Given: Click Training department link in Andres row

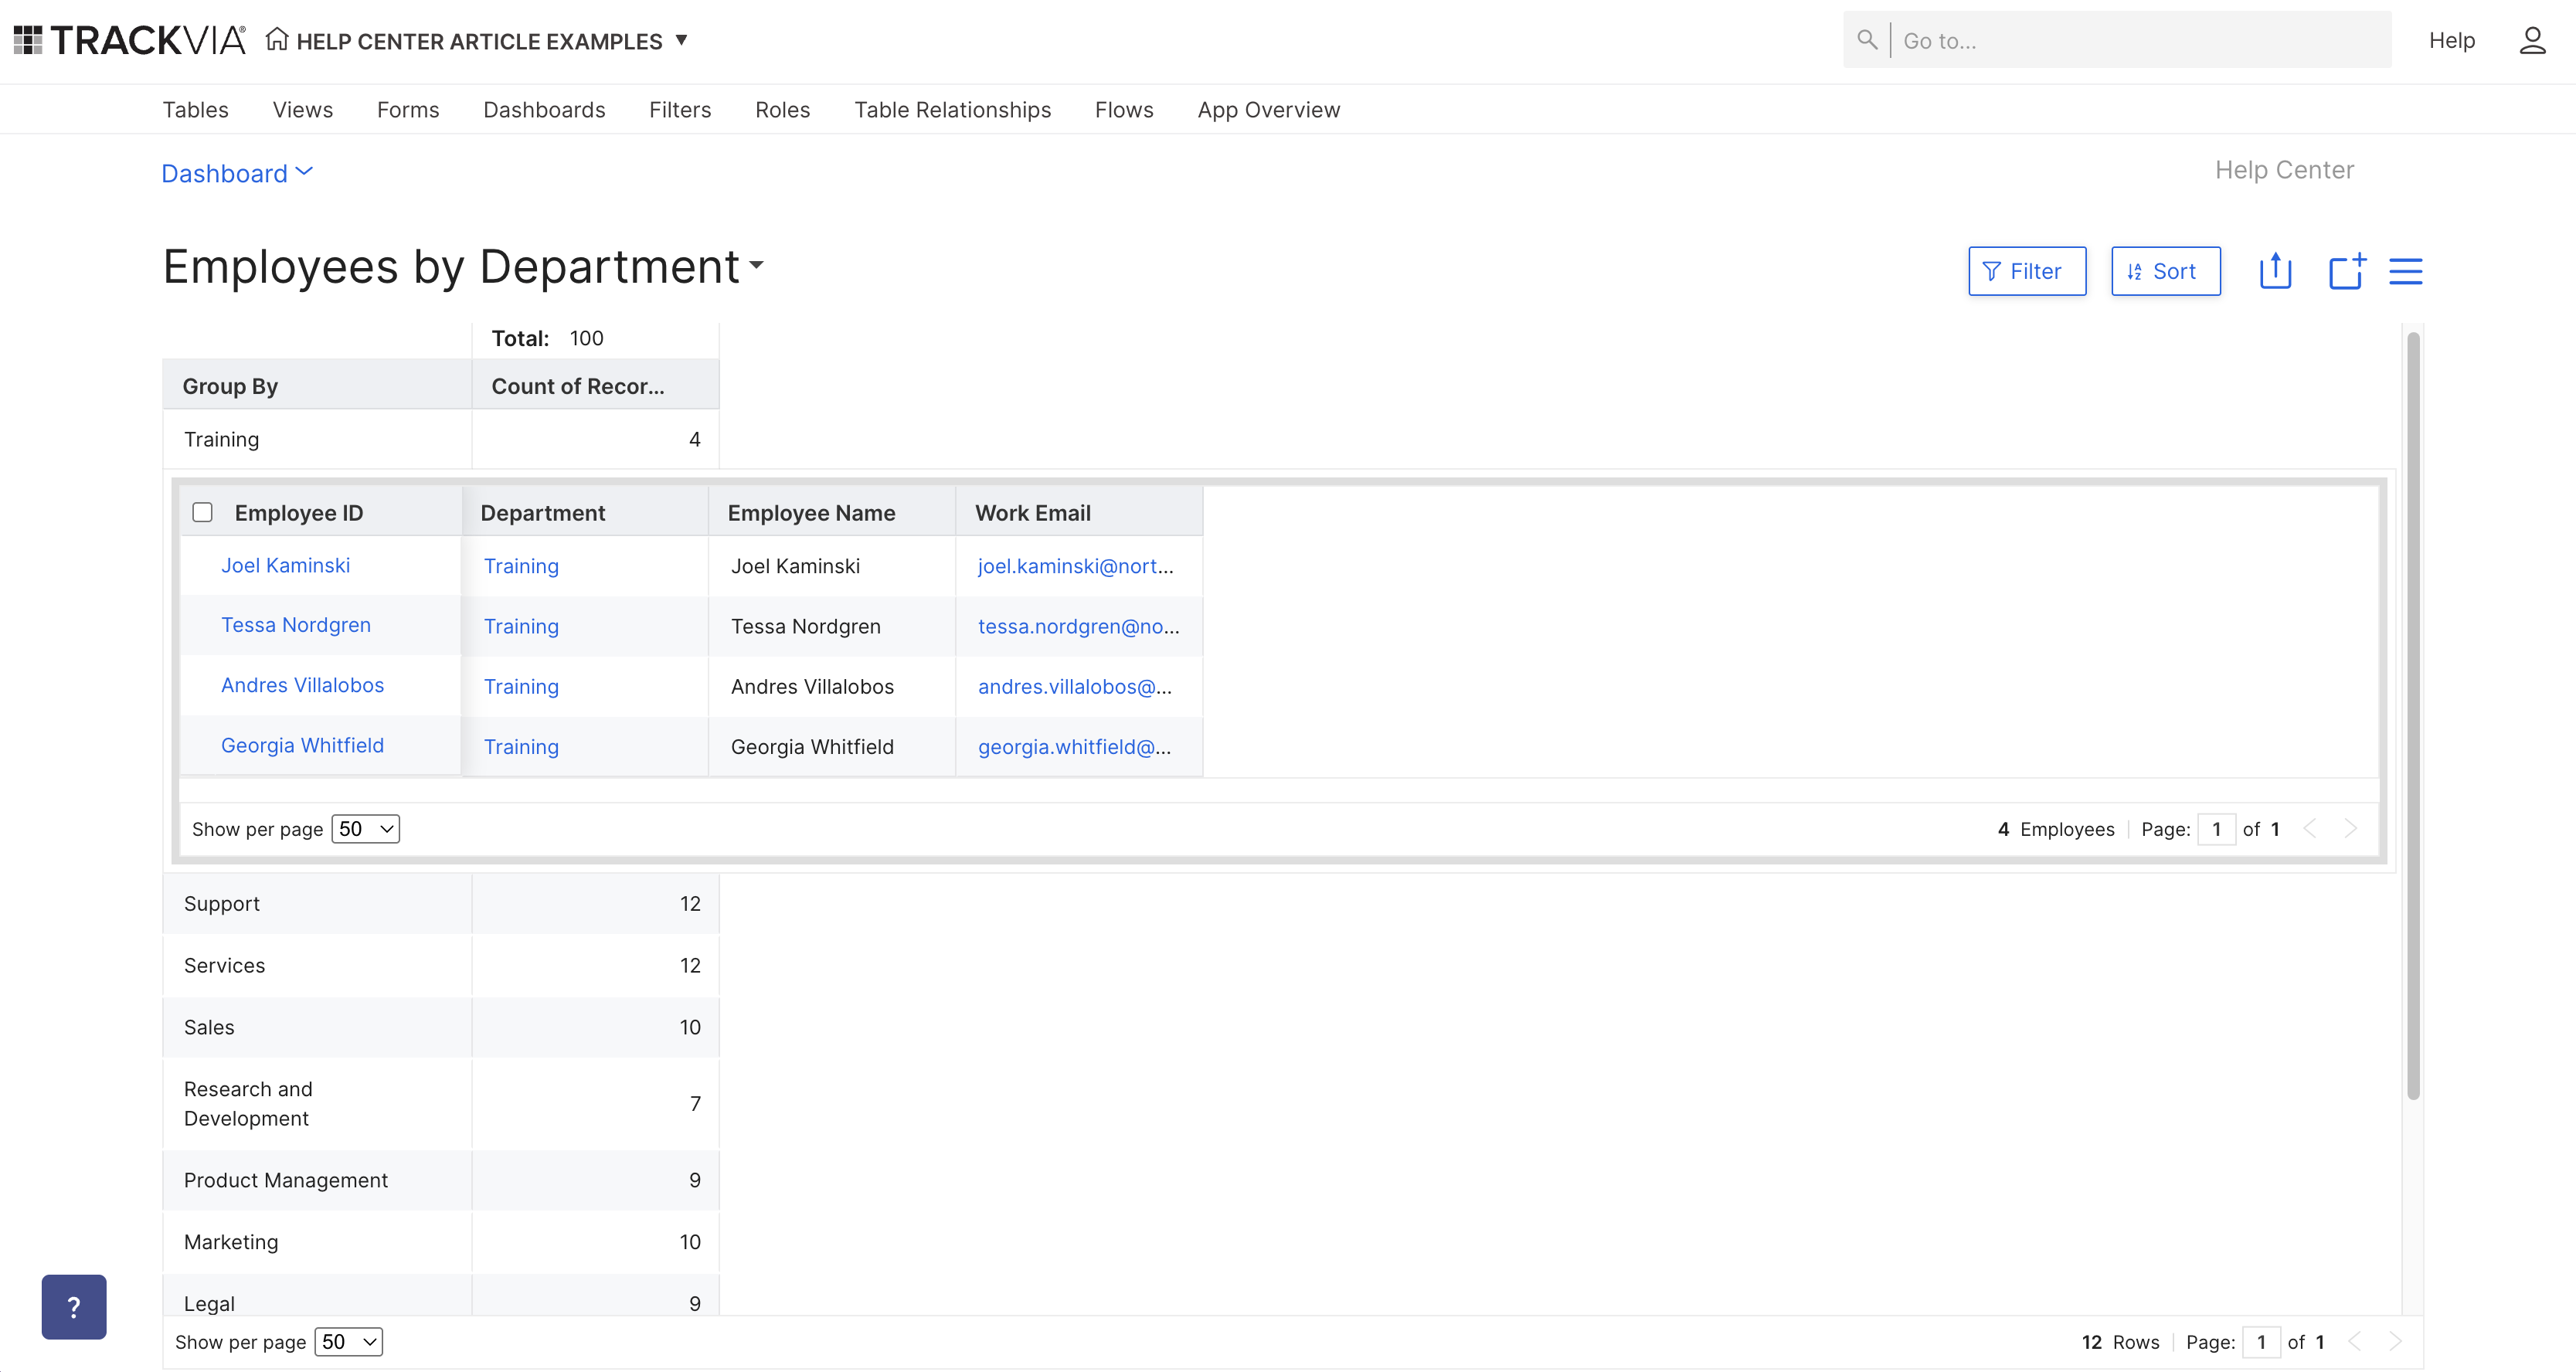Looking at the screenshot, I should tap(521, 686).
